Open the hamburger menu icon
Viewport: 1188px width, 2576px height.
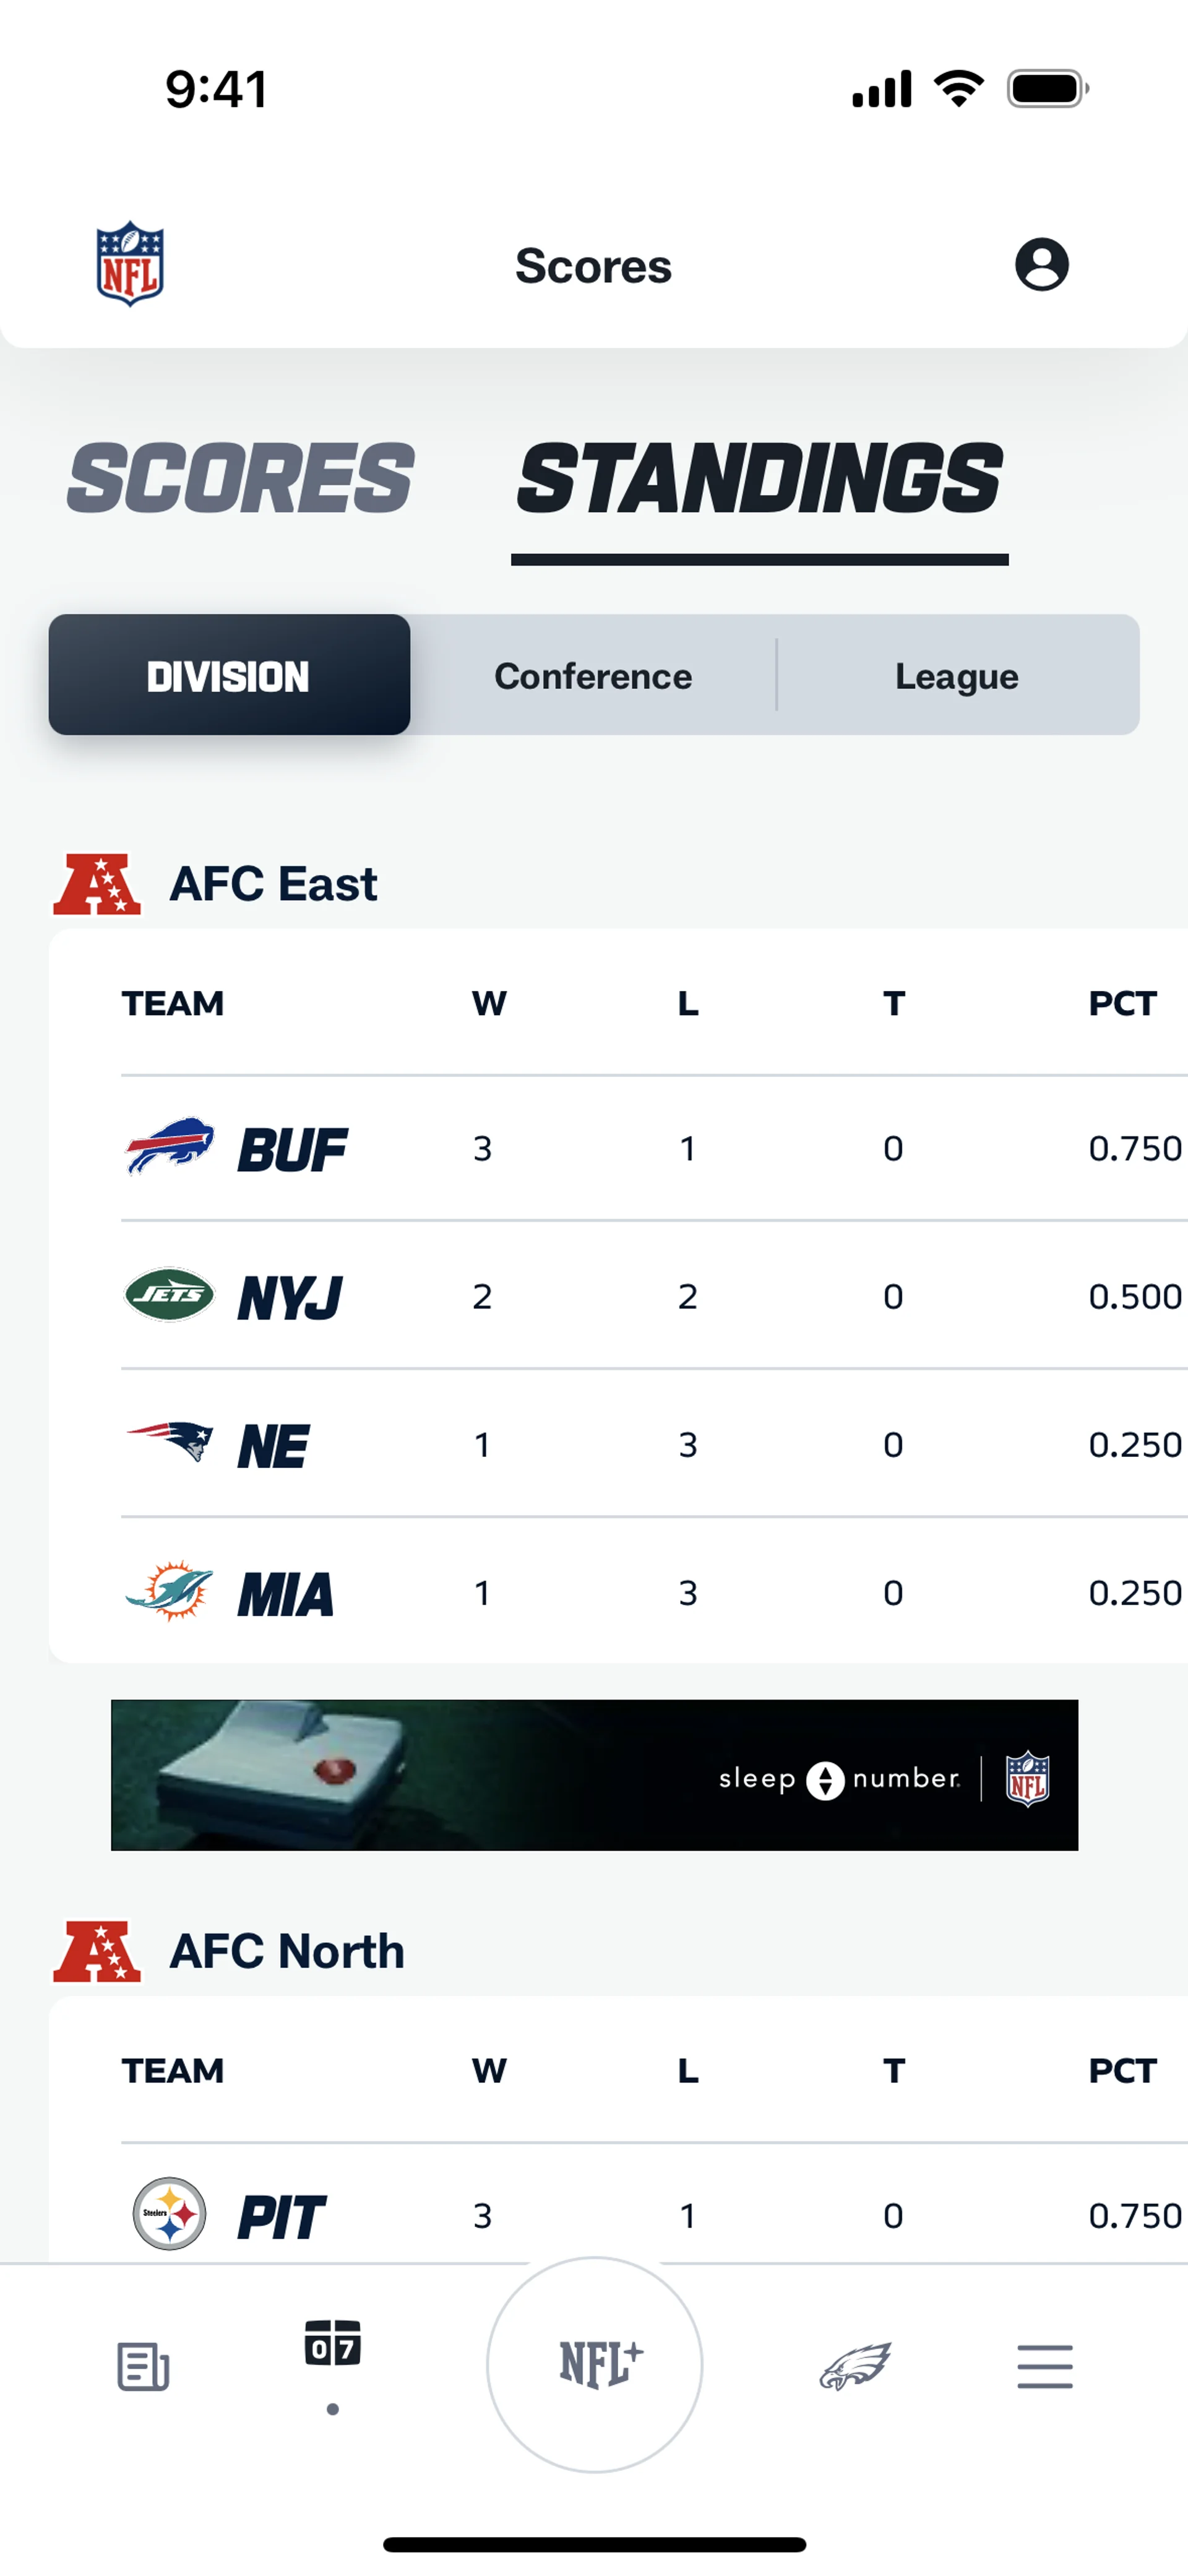coord(1045,2366)
